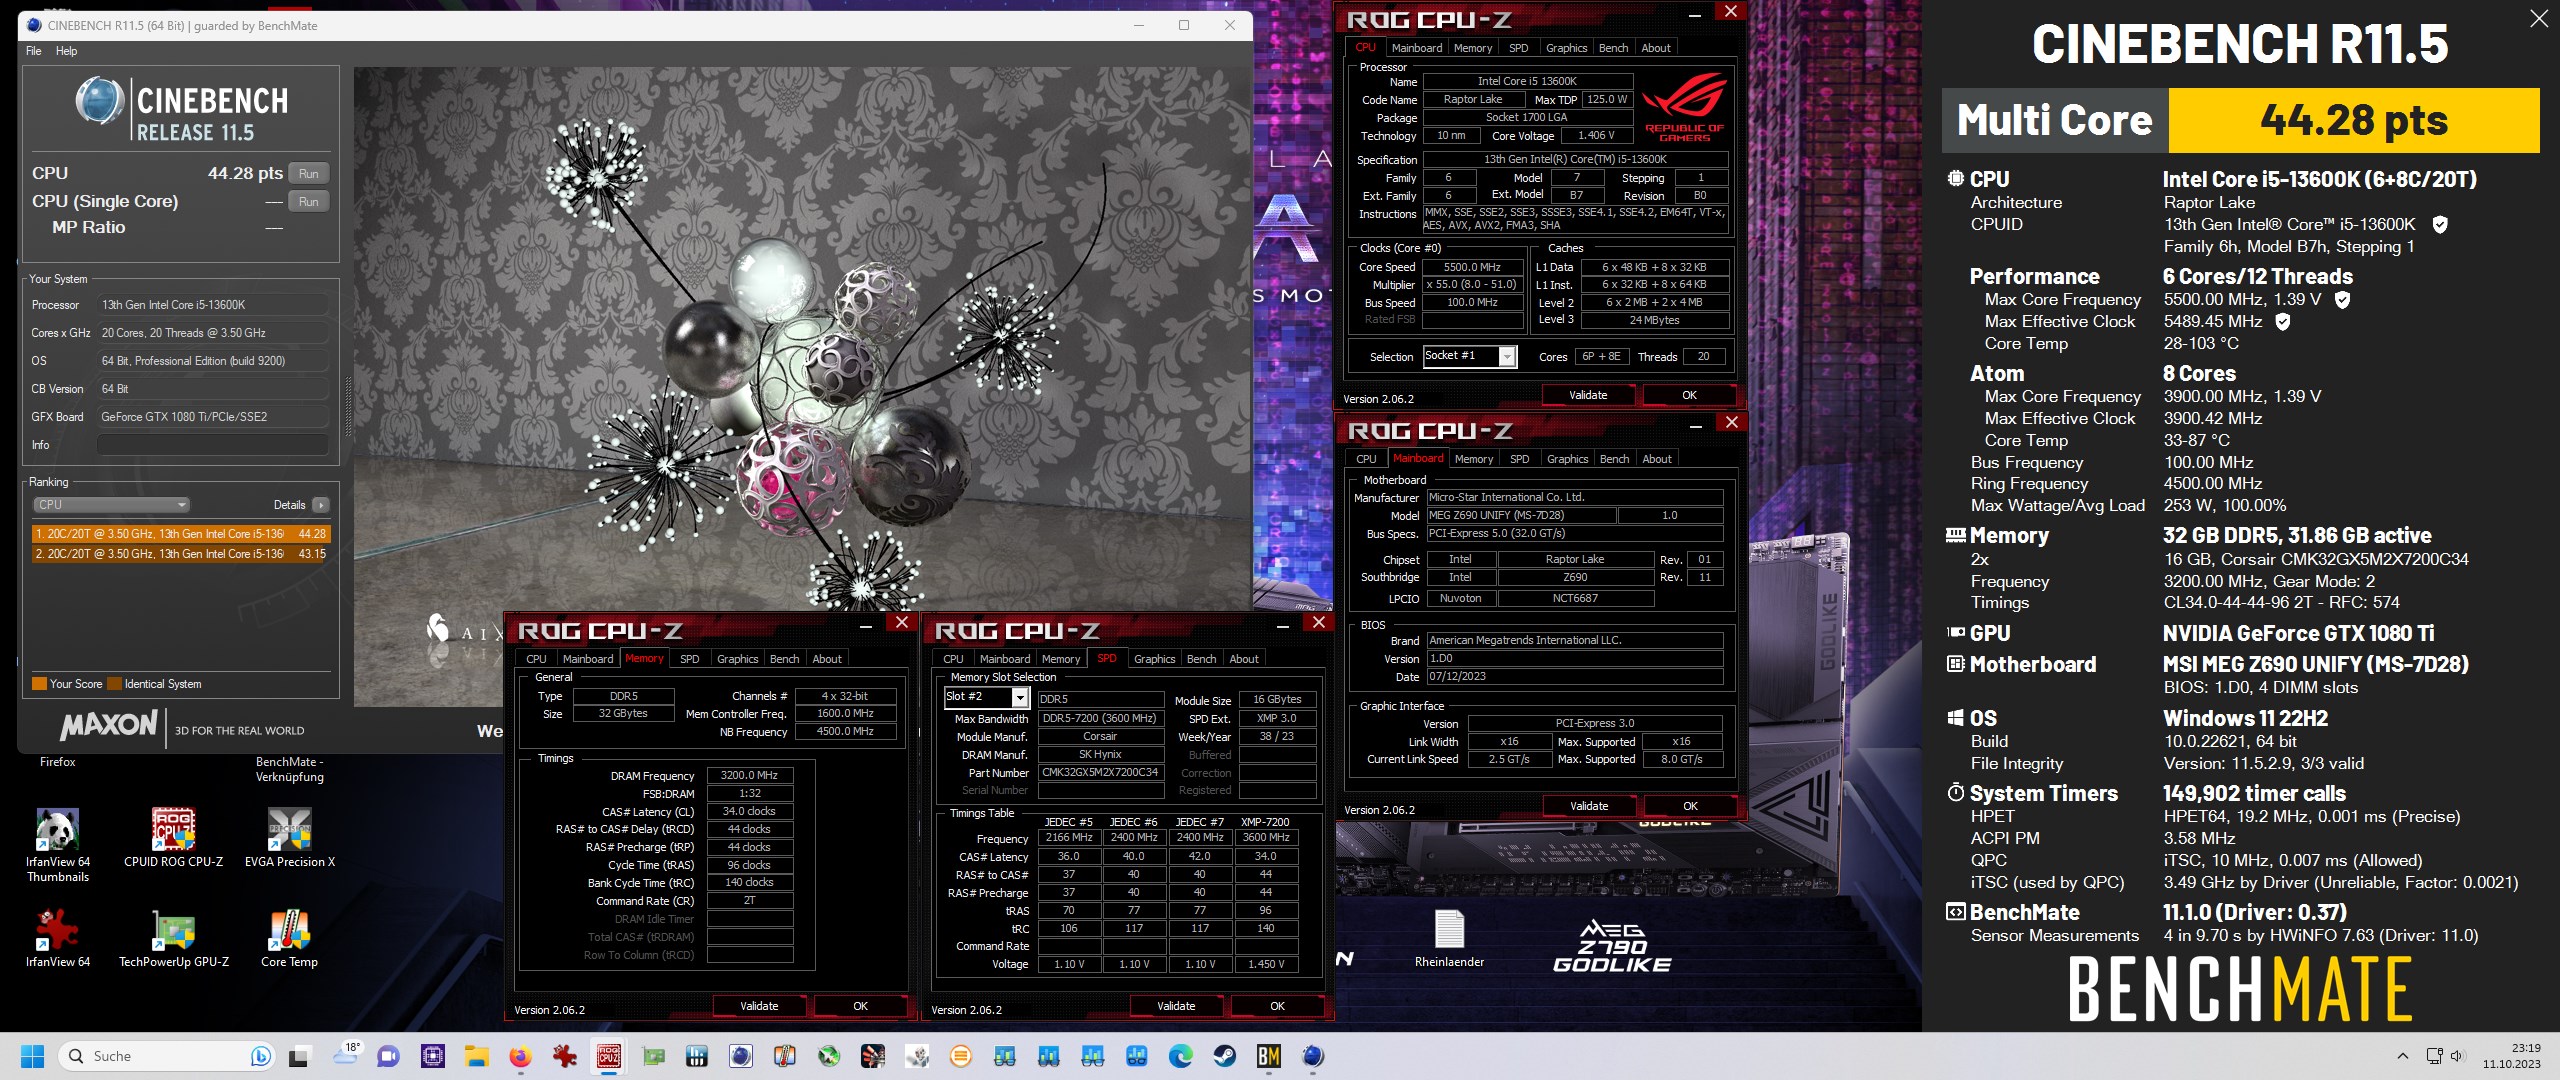Run the CPU multi-core benchmark
The height and width of the screenshot is (1080, 2560).
click(308, 173)
